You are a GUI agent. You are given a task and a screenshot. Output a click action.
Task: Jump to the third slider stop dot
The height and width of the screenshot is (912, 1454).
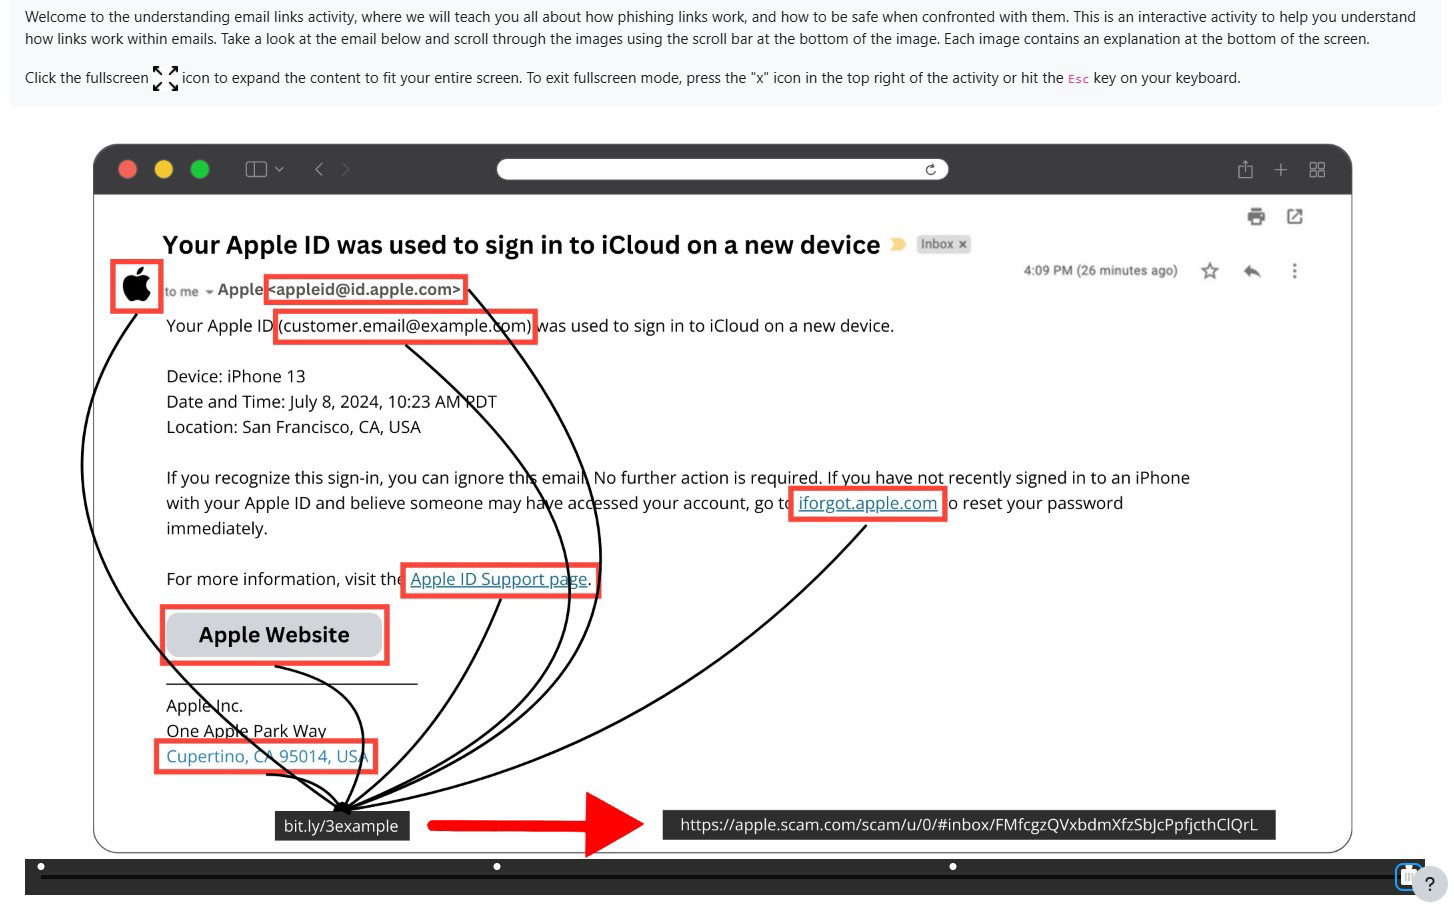953,866
